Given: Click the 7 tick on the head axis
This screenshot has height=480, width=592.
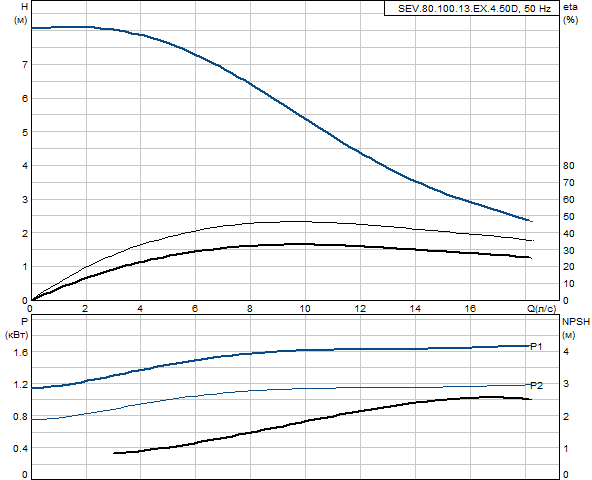Looking at the screenshot, I should (25, 65).
